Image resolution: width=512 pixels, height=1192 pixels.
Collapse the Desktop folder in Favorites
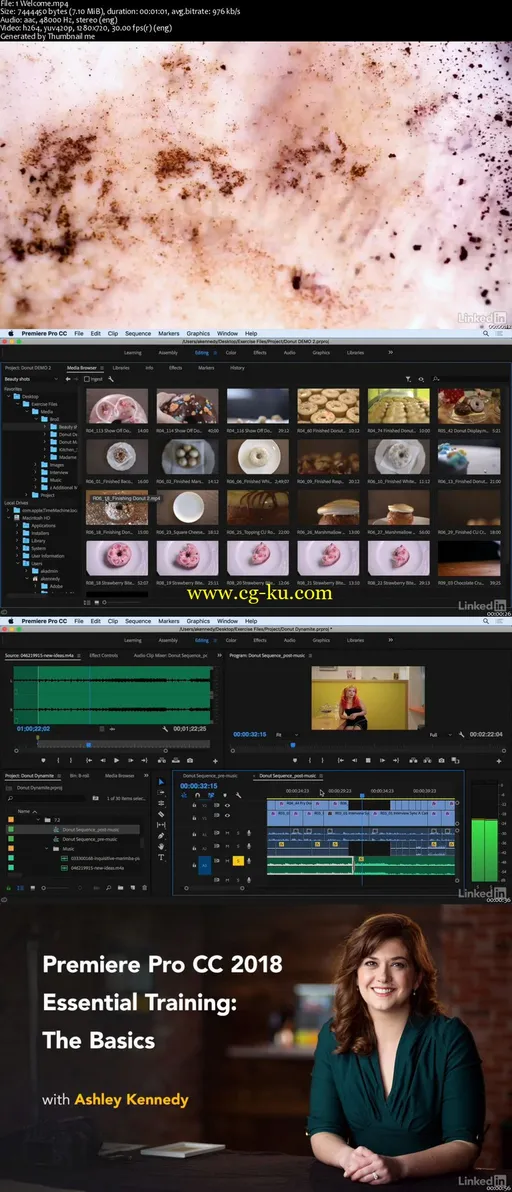click(x=8, y=396)
